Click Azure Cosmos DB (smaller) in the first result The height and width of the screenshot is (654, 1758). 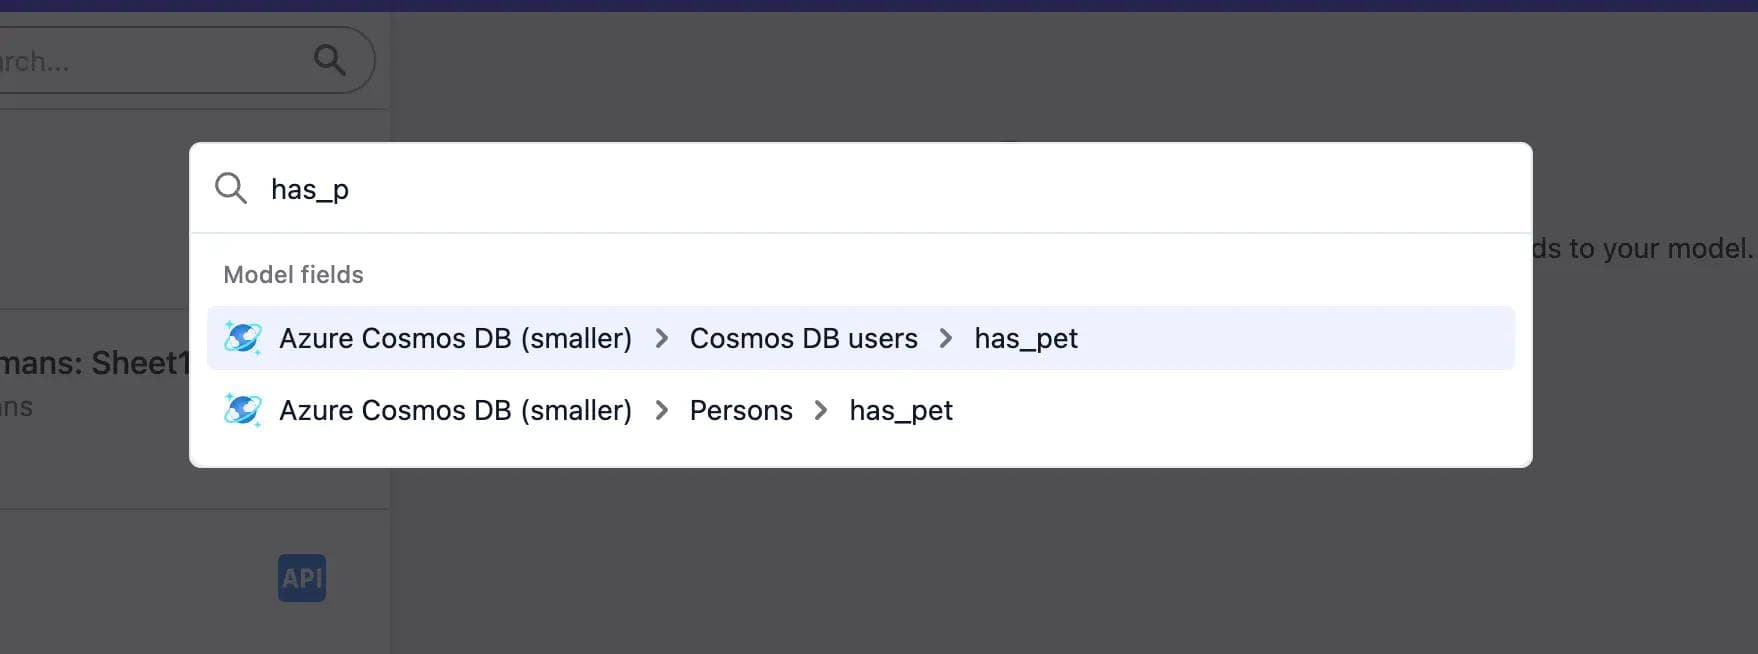point(455,338)
